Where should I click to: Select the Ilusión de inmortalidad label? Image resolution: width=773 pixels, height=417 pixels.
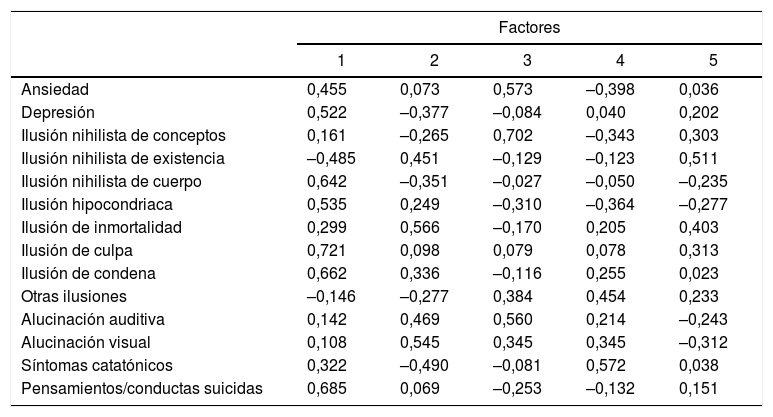101,227
